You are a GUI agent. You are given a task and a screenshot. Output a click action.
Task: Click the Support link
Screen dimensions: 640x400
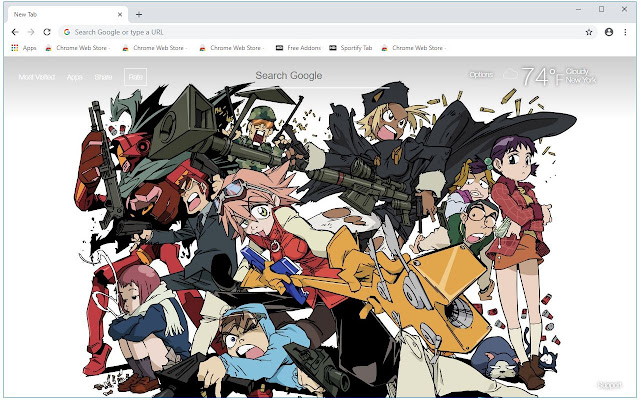609,384
